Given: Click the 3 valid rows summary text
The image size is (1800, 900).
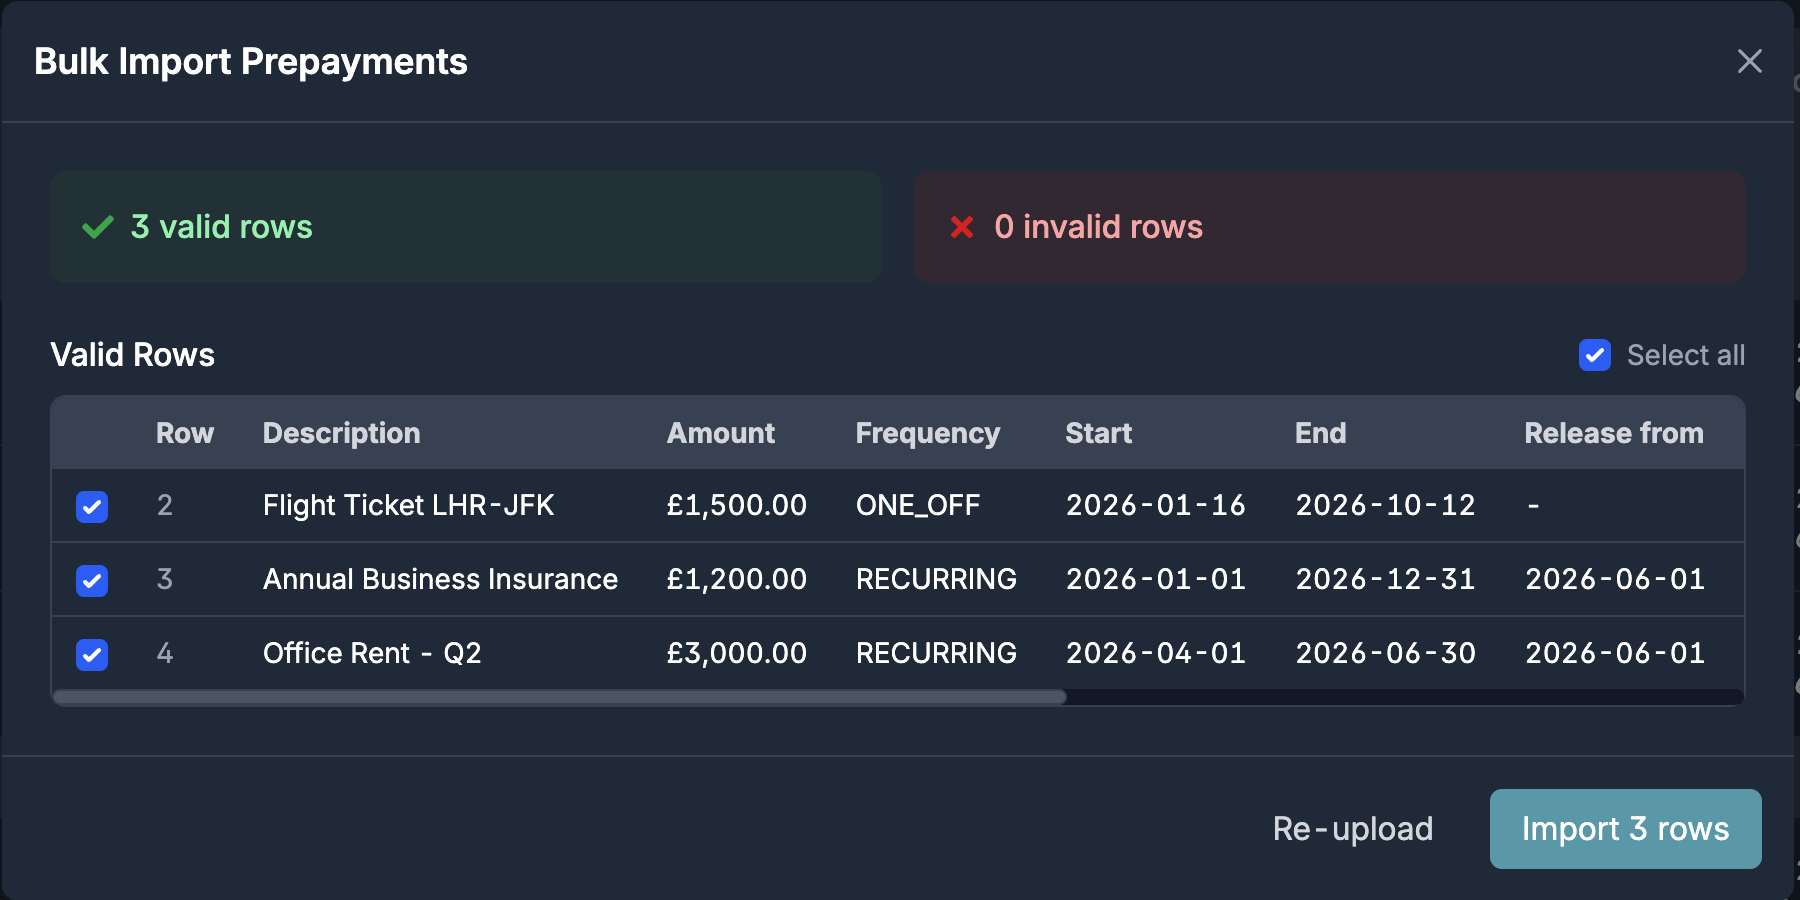Looking at the screenshot, I should coord(221,227).
